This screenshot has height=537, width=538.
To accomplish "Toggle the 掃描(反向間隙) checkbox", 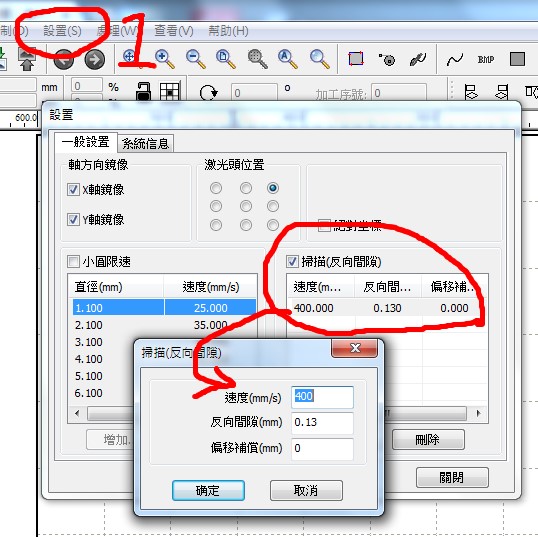I will pos(292,261).
